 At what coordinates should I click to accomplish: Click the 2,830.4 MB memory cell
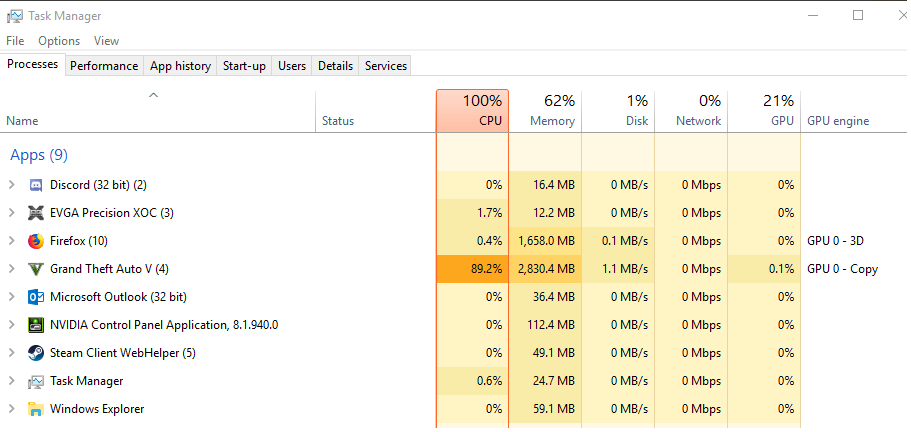(x=545, y=269)
